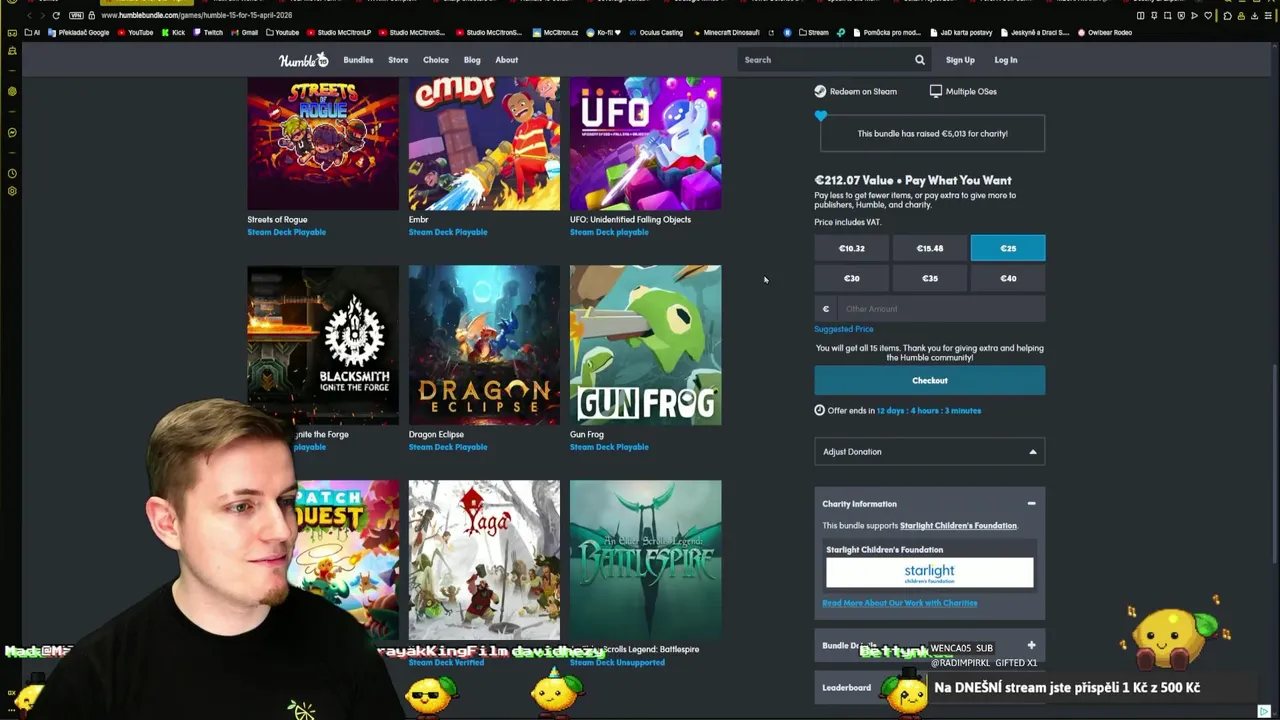This screenshot has width=1280, height=720.
Task: Select the €30 price tier
Action: [x=852, y=278]
